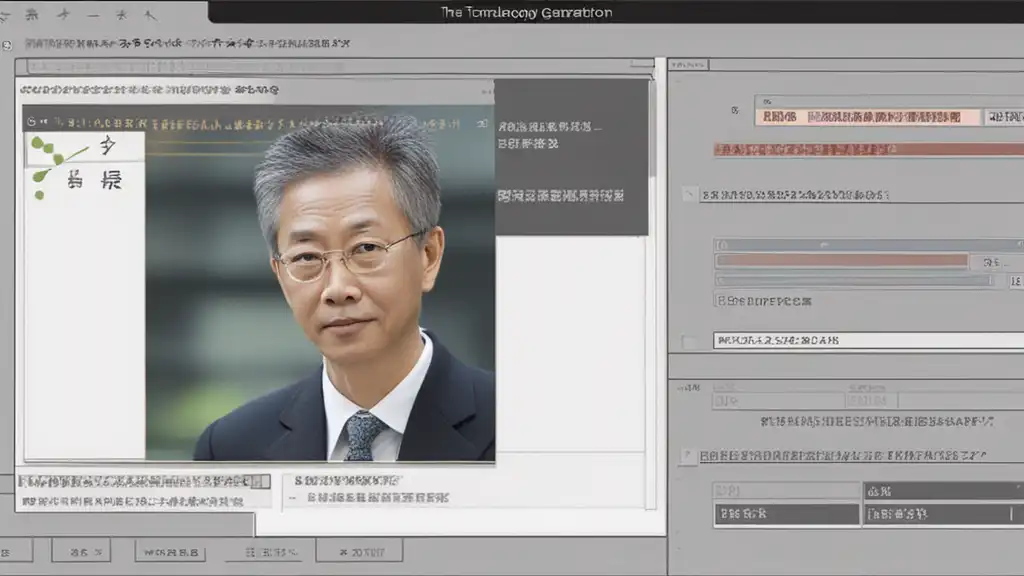Enable the checkbox next to the white text field

(x=689, y=341)
